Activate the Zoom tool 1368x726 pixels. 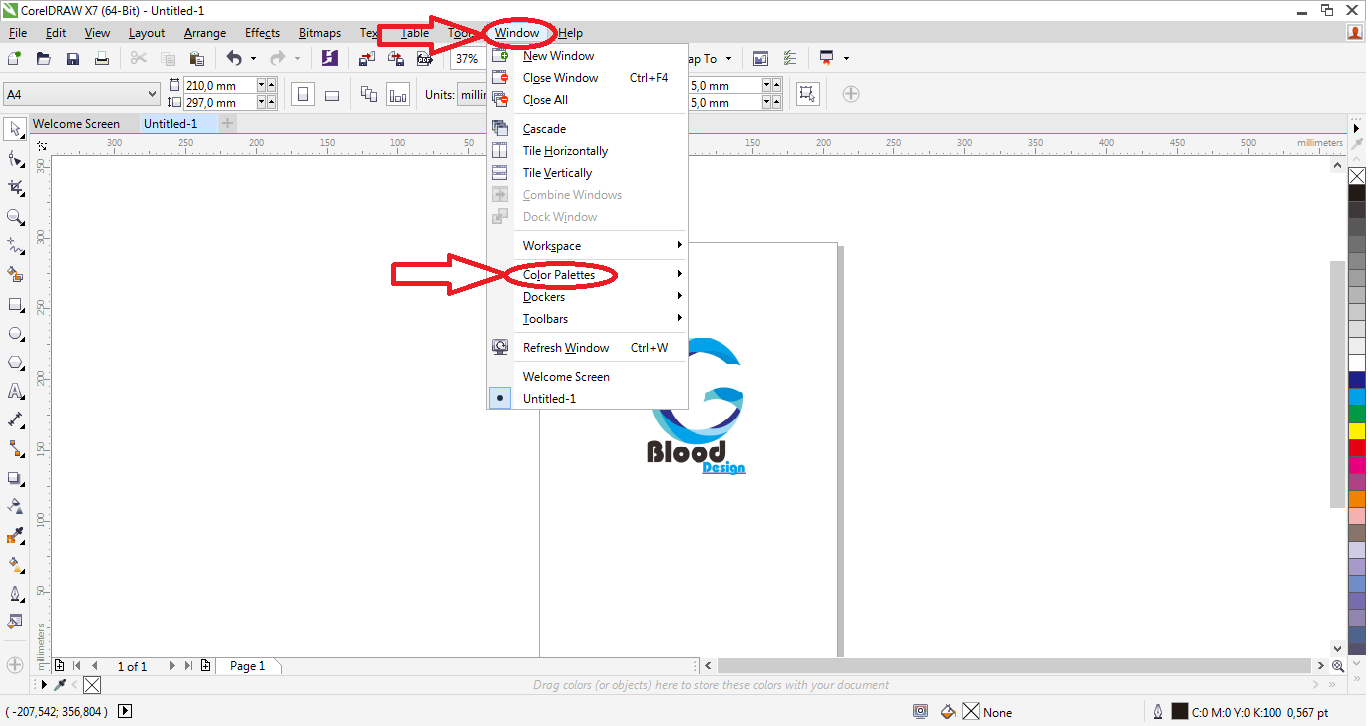coord(14,217)
